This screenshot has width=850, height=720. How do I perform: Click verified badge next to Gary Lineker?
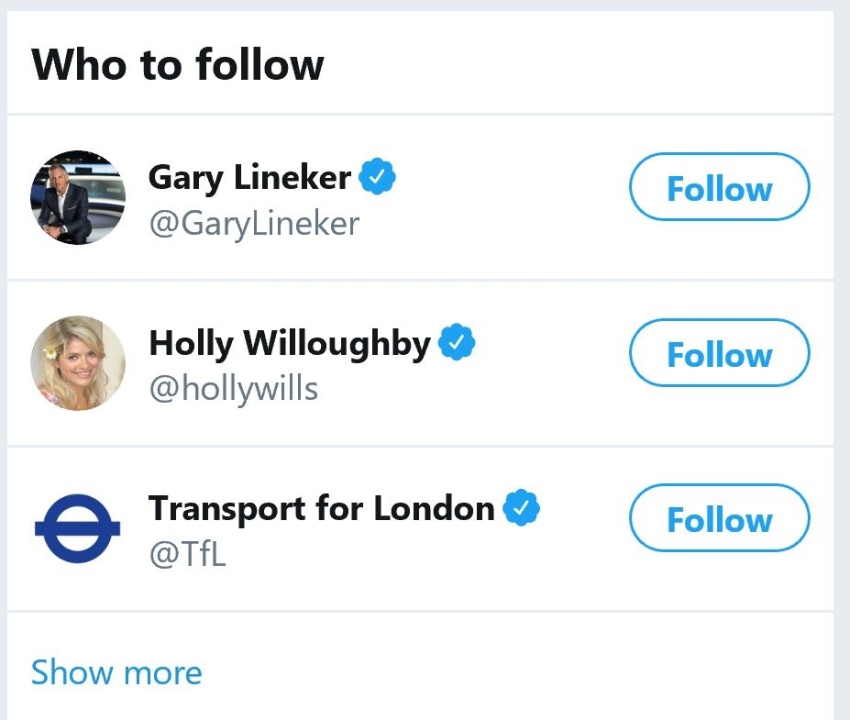click(378, 177)
